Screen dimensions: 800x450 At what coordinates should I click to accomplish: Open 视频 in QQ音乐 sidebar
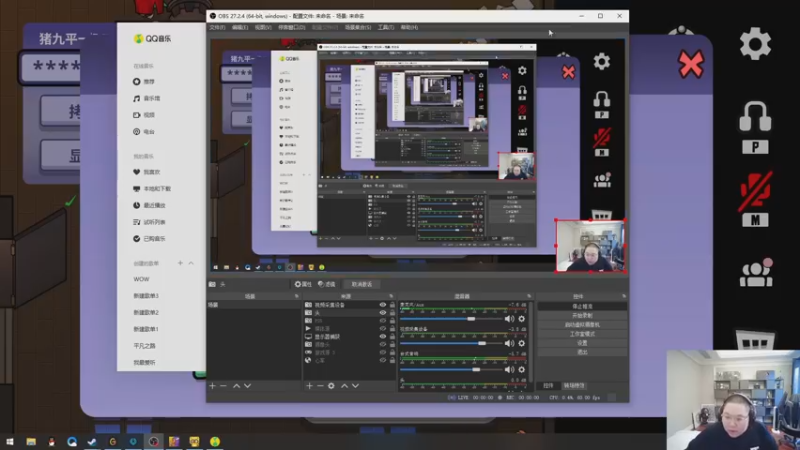tap(143, 115)
